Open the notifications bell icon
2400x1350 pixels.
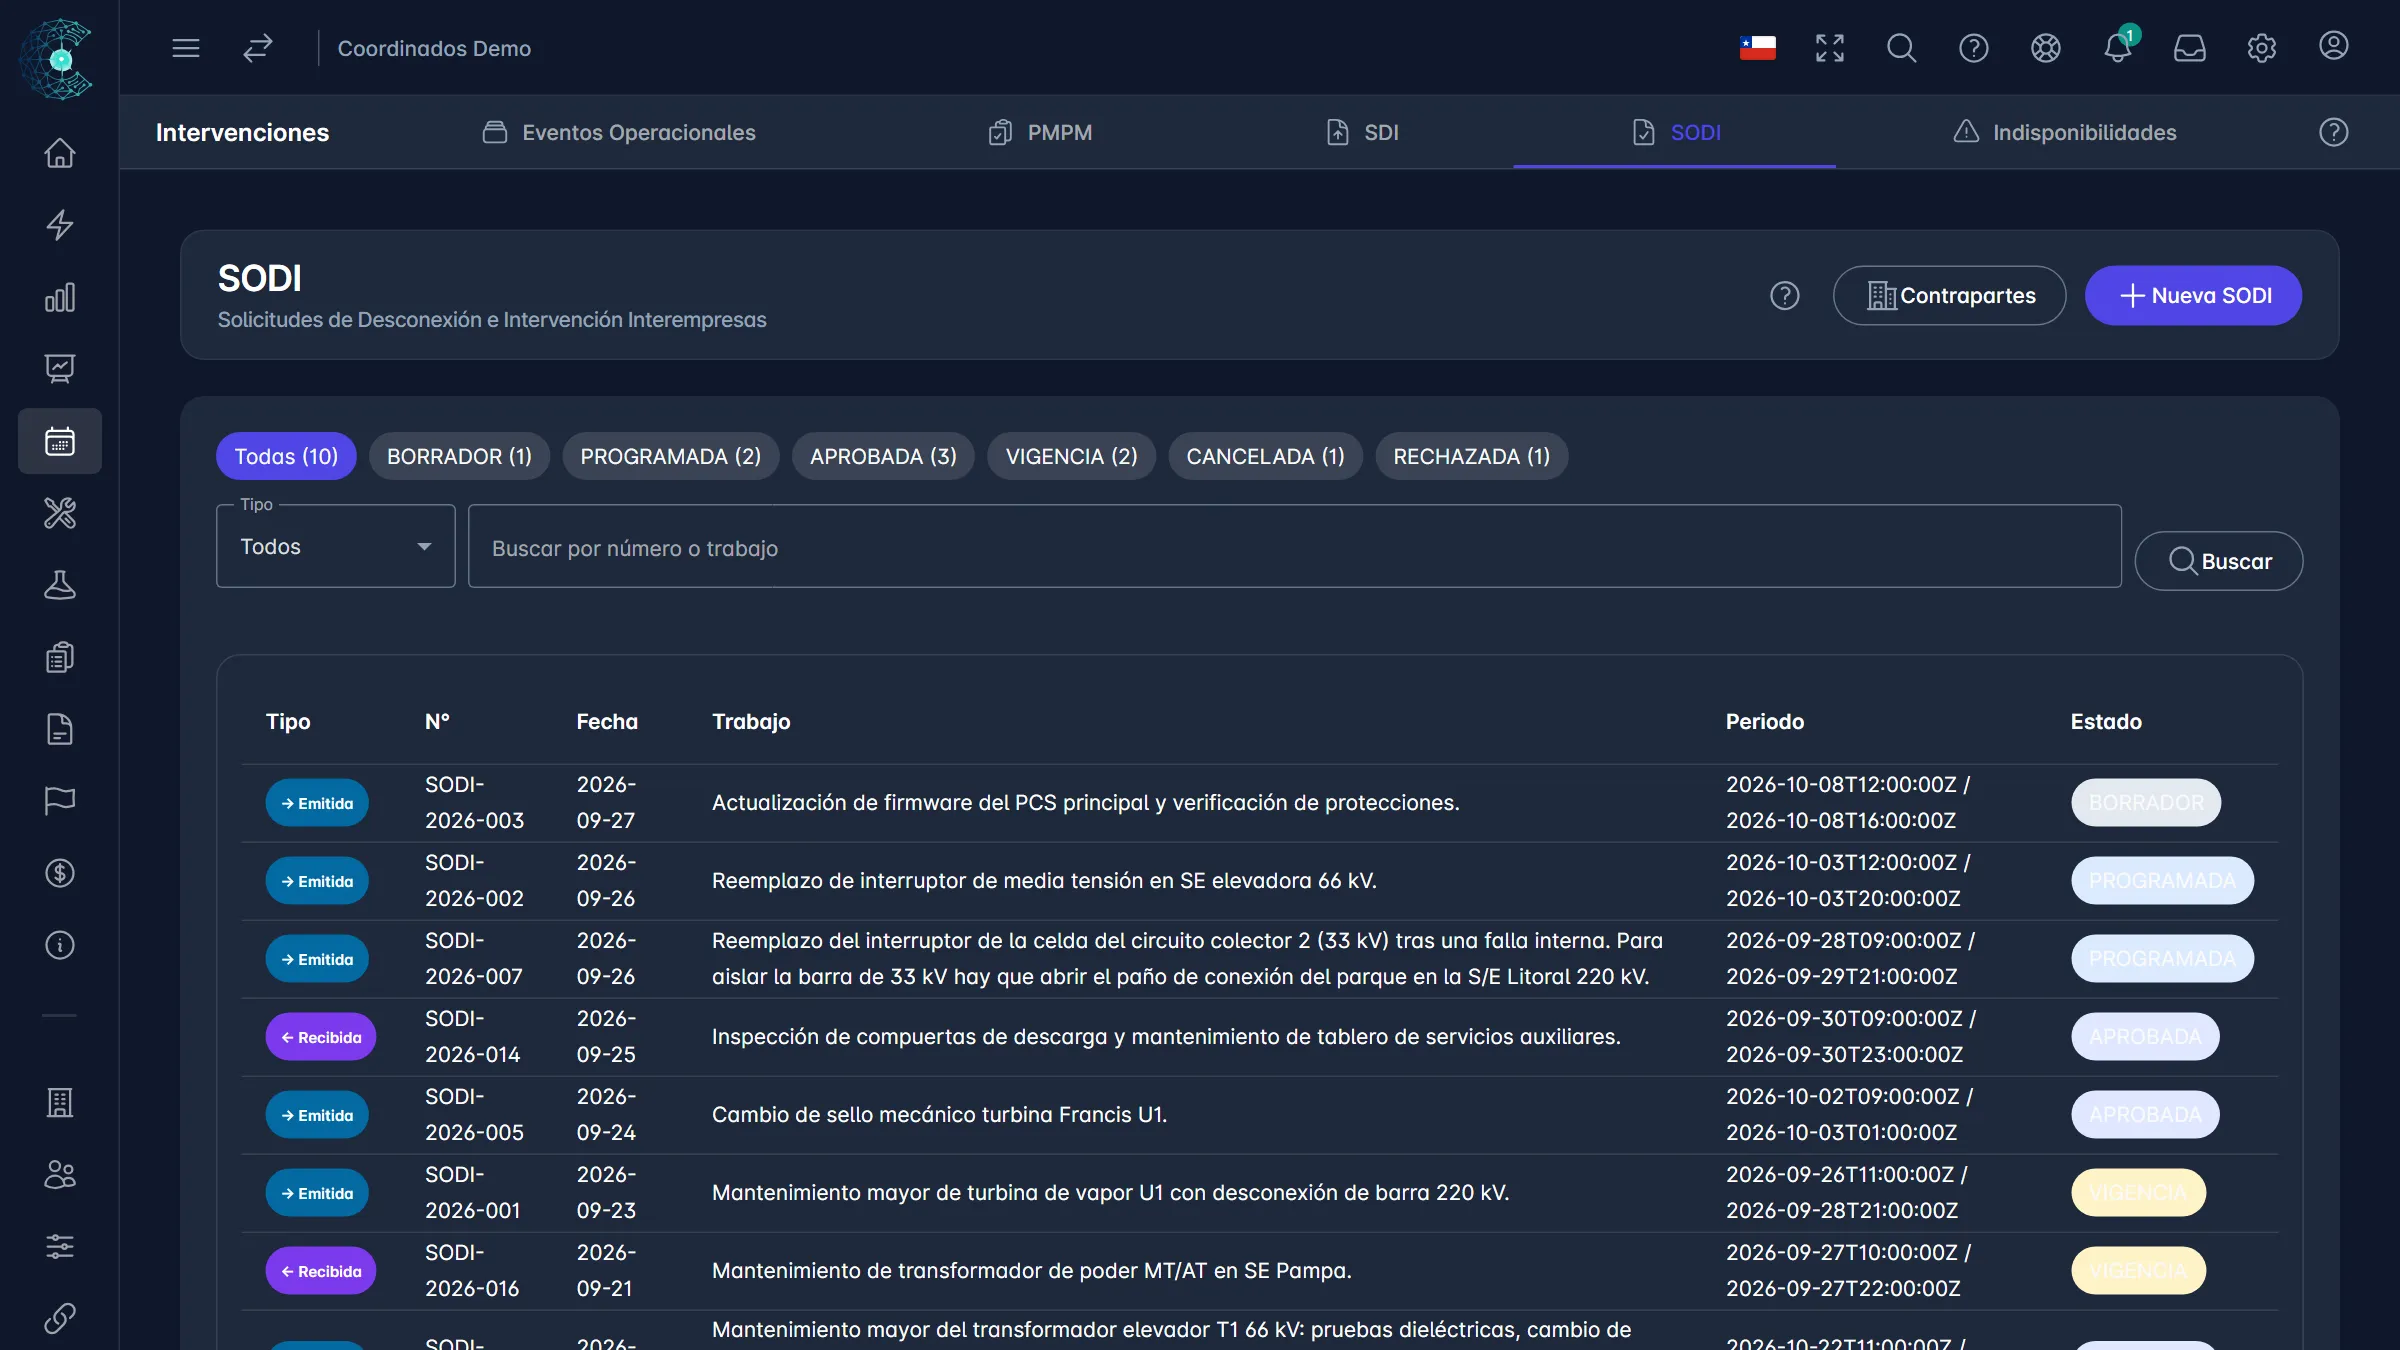(x=2118, y=47)
